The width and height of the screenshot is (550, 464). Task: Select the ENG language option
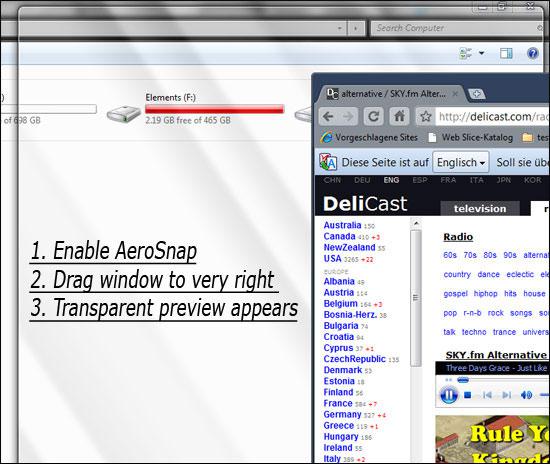391,180
